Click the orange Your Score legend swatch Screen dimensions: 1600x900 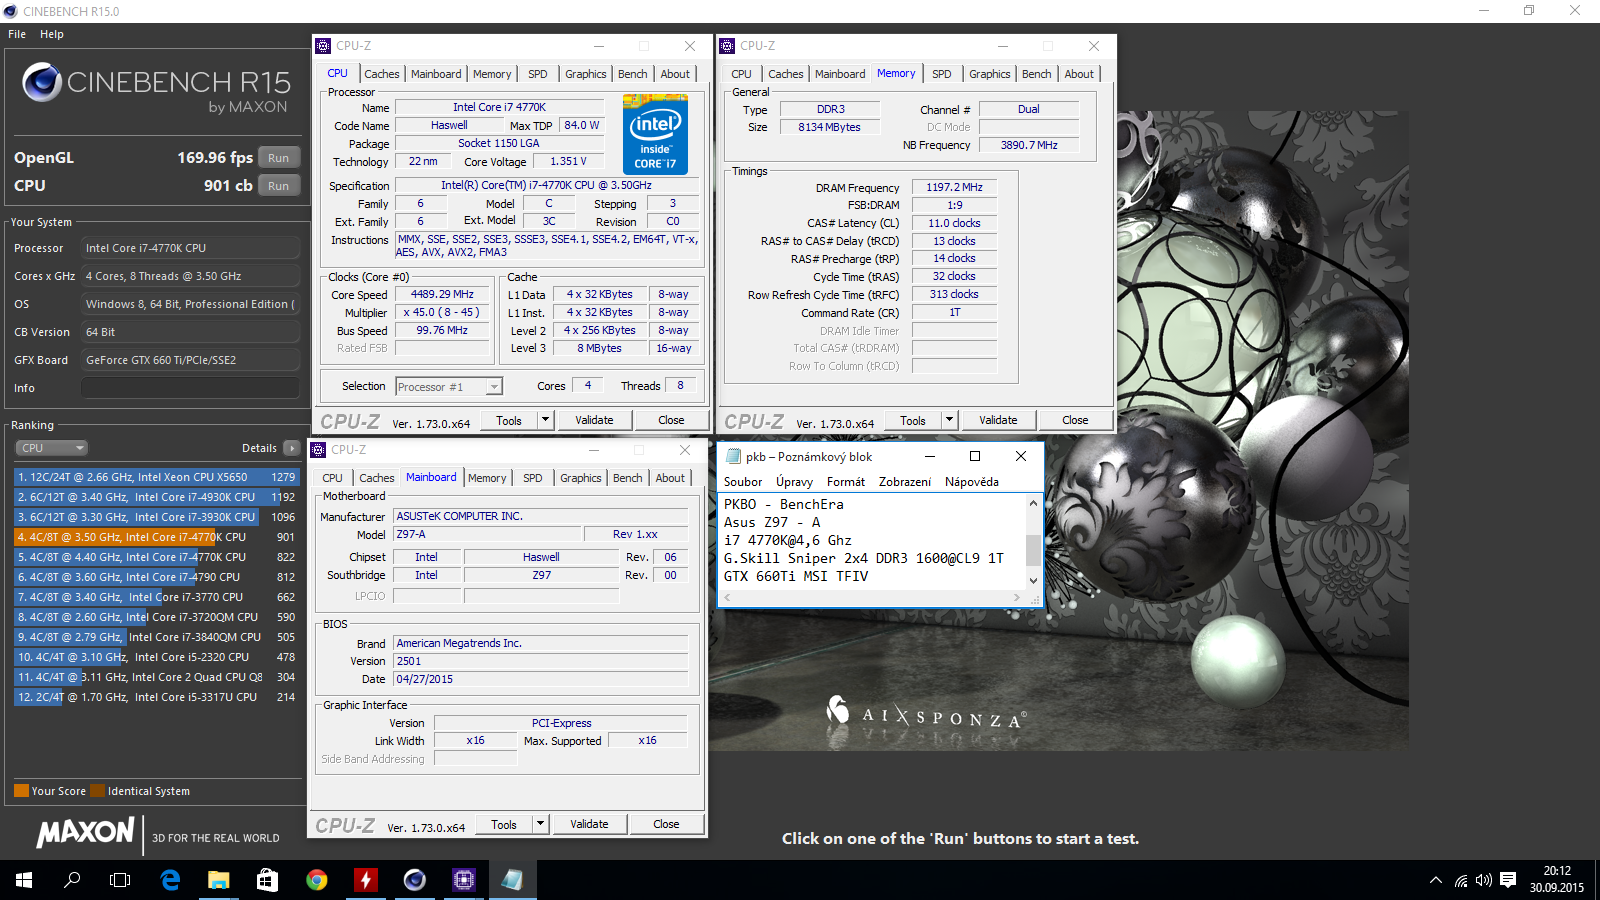[x=21, y=791]
